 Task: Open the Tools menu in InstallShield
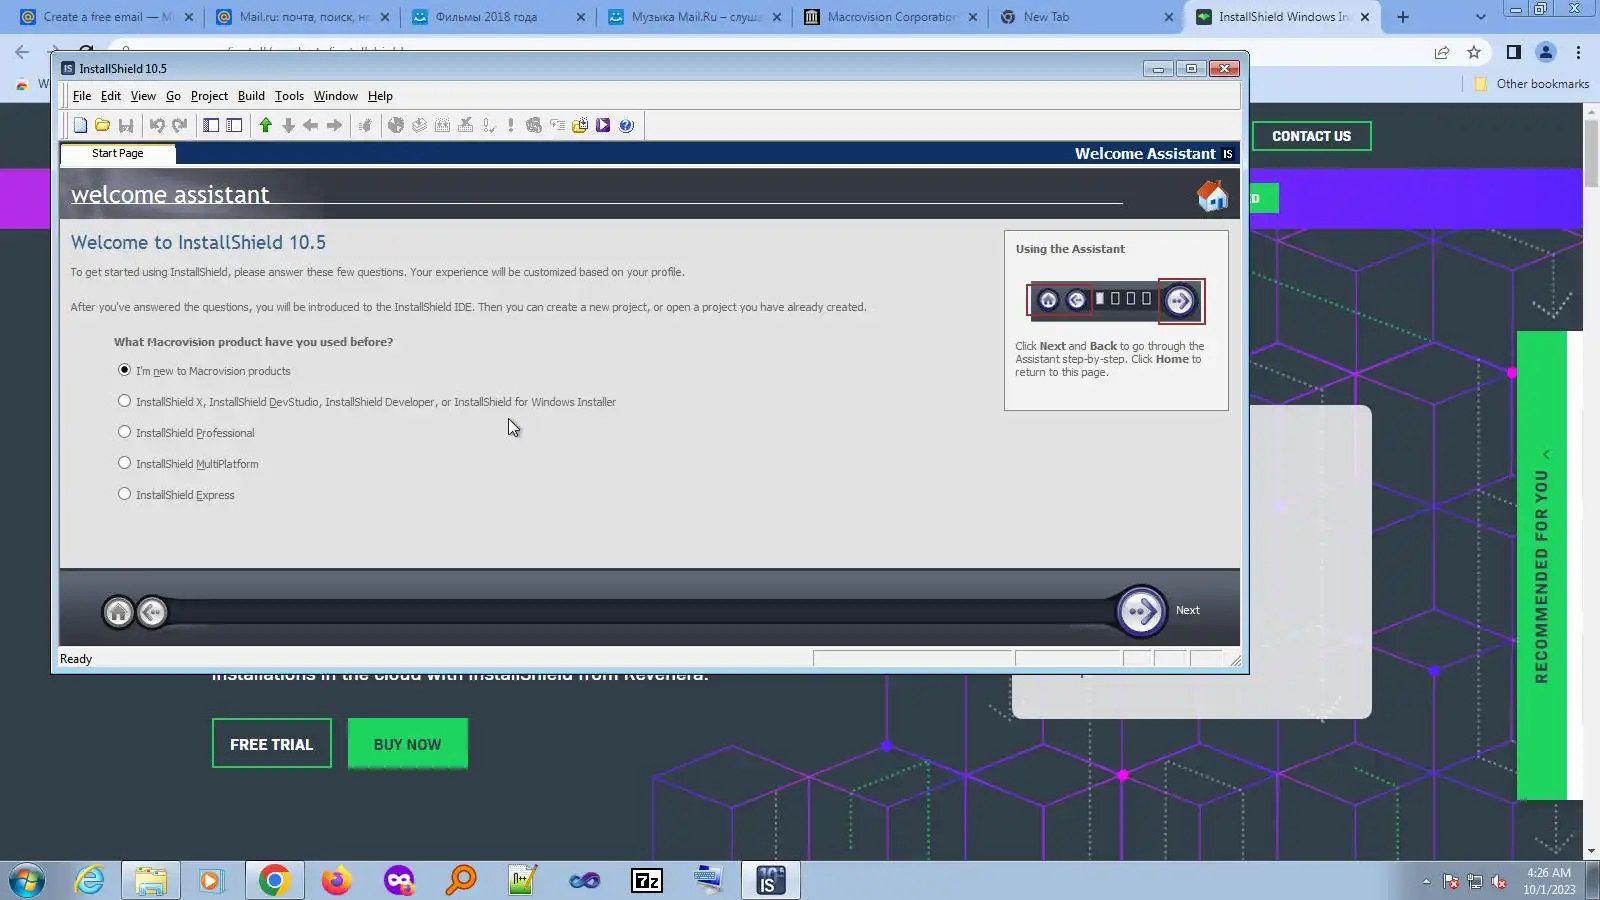(289, 96)
